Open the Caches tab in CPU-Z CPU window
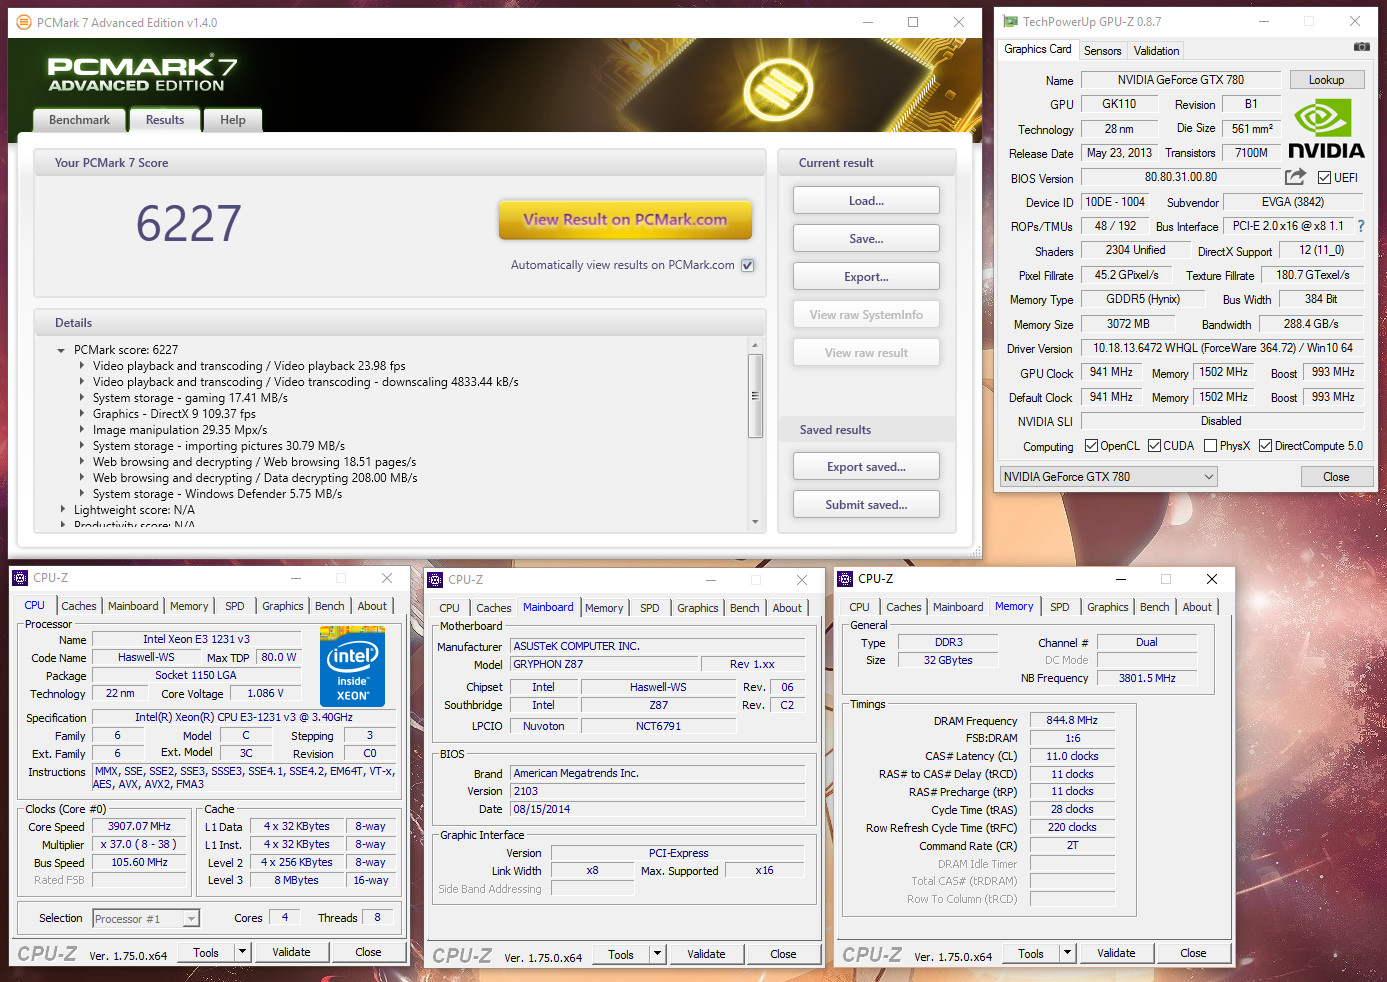 click(x=79, y=606)
